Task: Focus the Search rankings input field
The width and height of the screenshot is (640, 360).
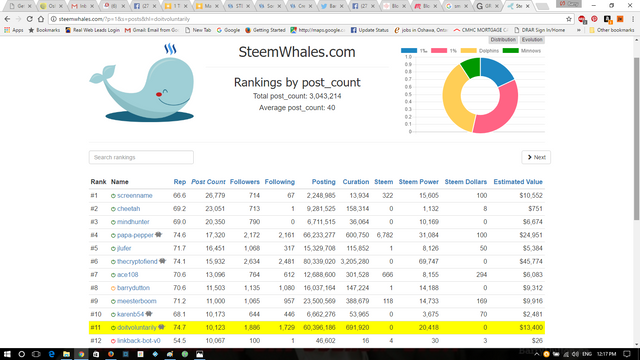Action: click(141, 157)
